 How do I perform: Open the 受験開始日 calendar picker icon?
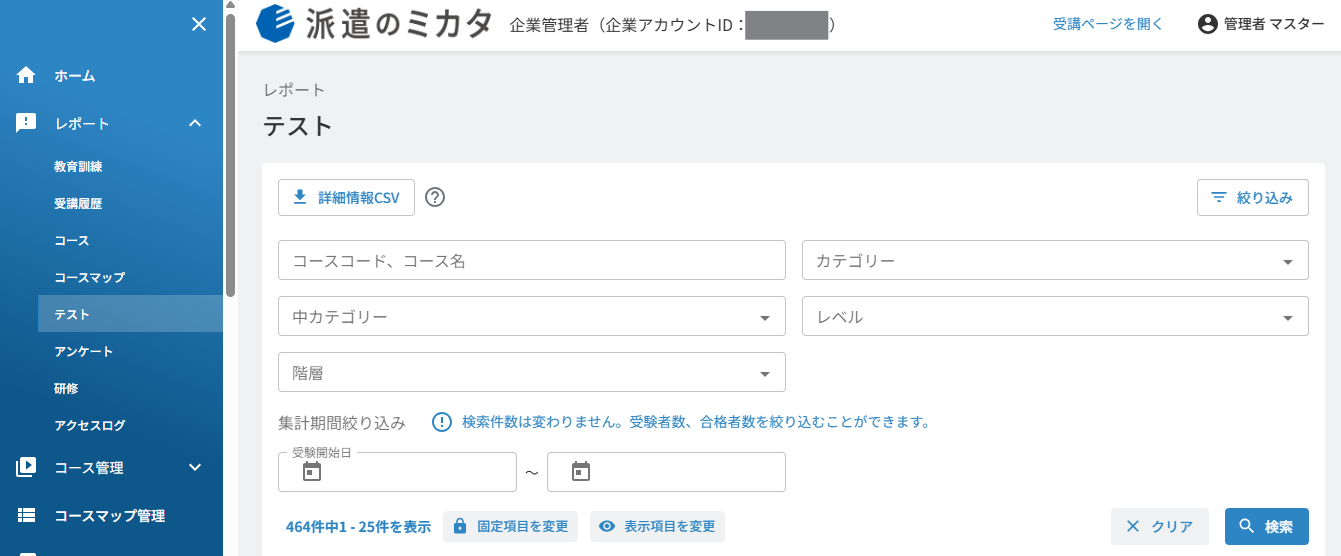click(x=312, y=471)
